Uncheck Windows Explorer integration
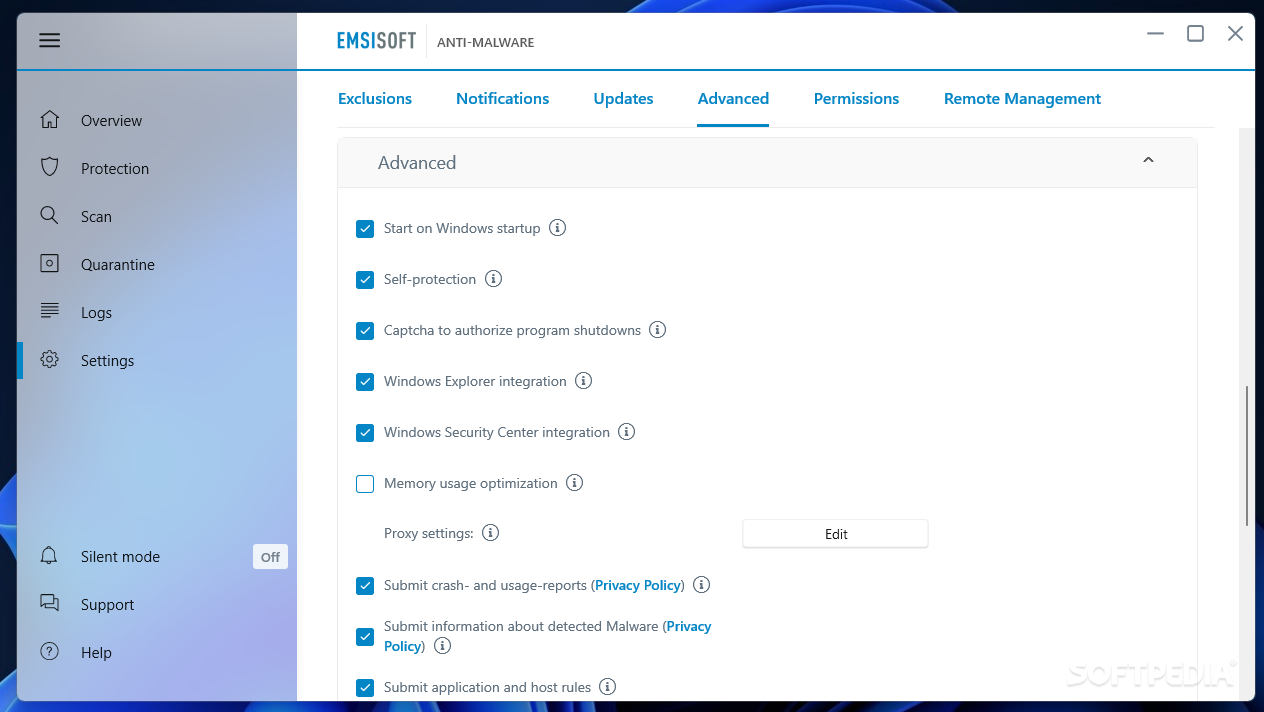 365,382
